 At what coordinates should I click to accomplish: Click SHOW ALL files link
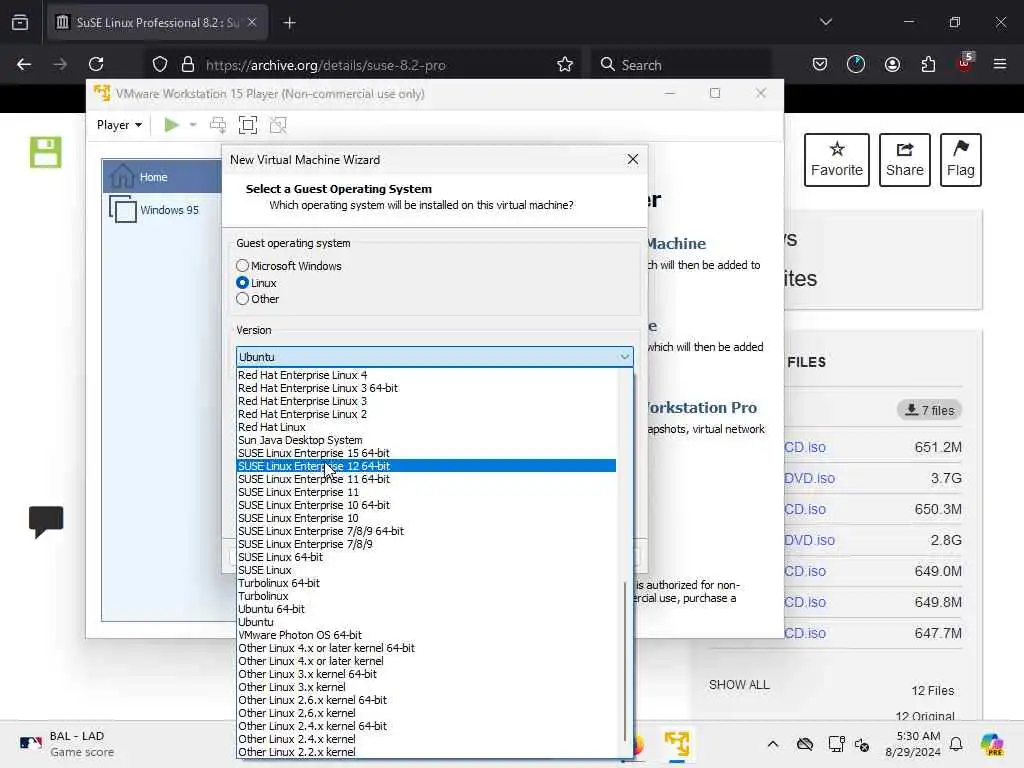(739, 684)
